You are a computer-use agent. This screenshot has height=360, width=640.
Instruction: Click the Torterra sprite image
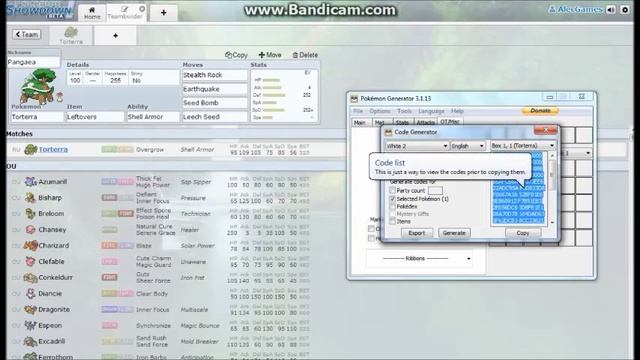(37, 86)
